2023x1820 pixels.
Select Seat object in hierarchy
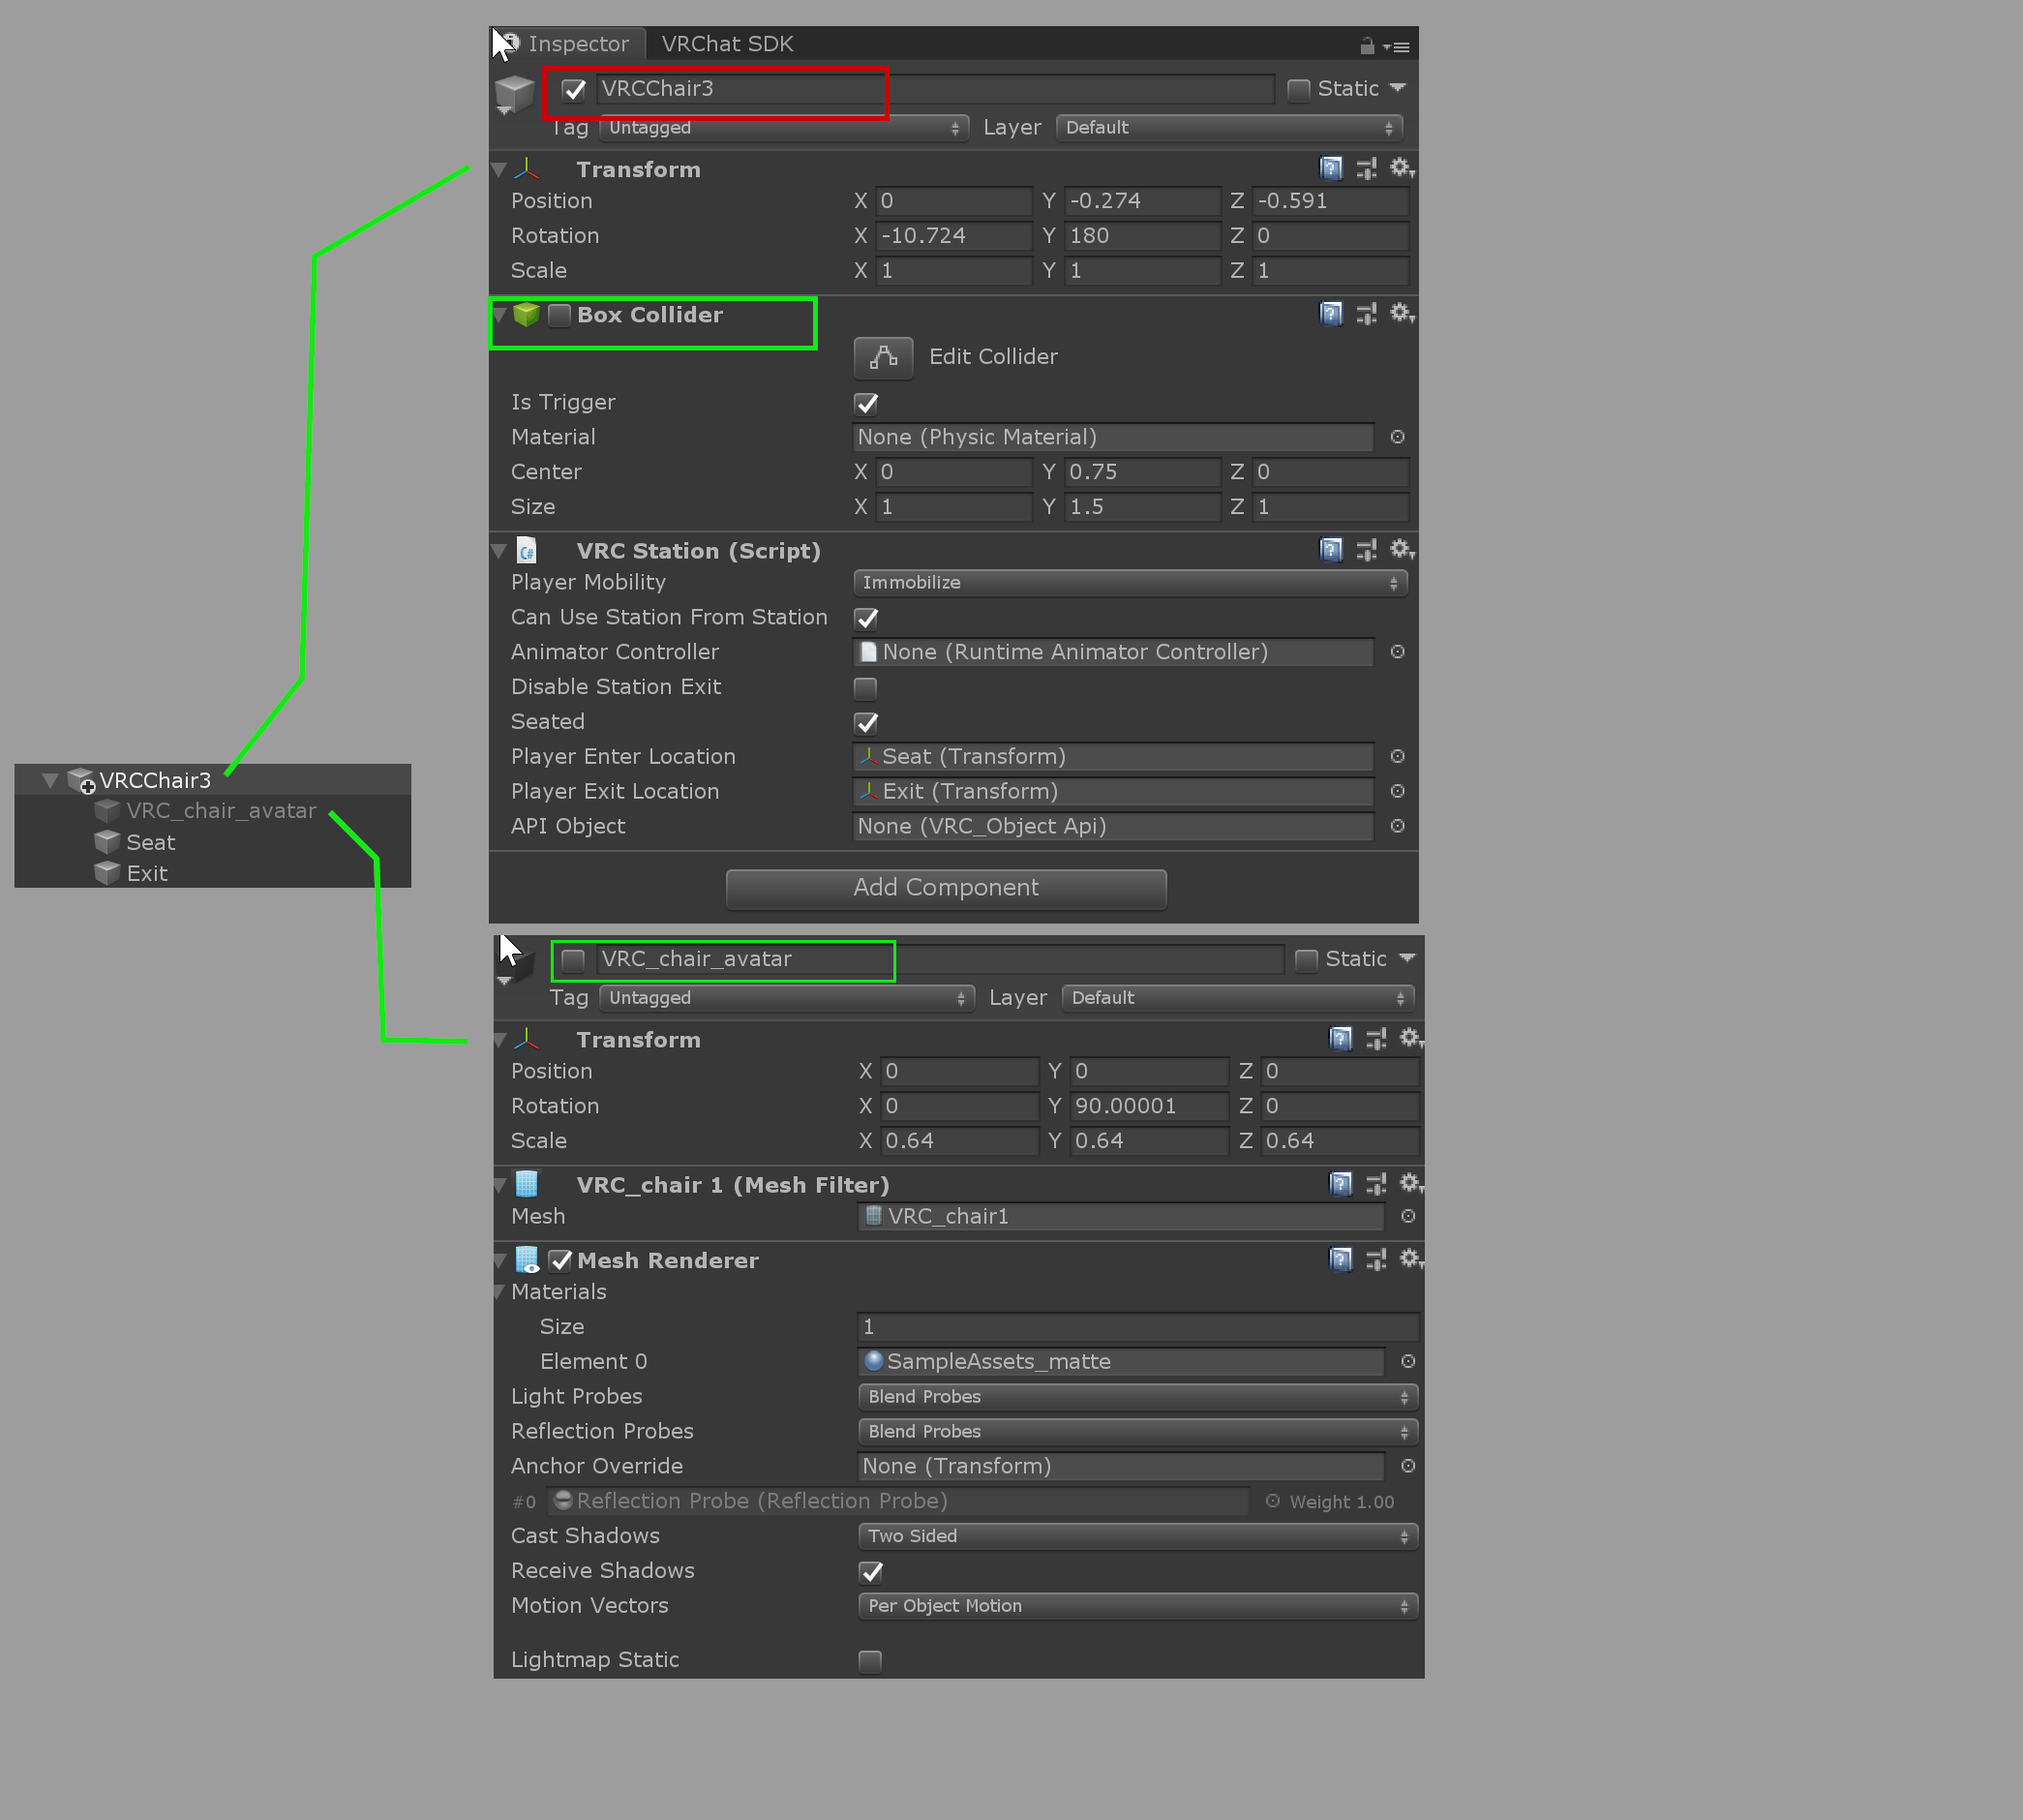click(150, 843)
